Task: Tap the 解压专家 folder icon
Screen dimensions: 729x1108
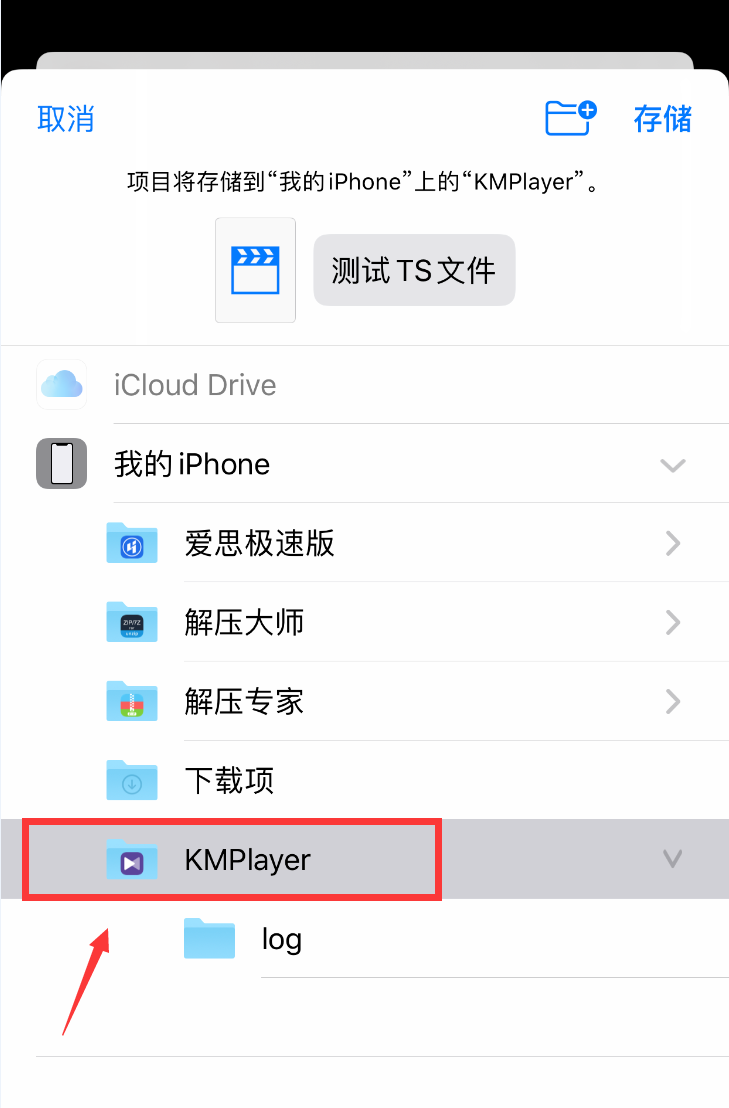Action: (x=132, y=701)
